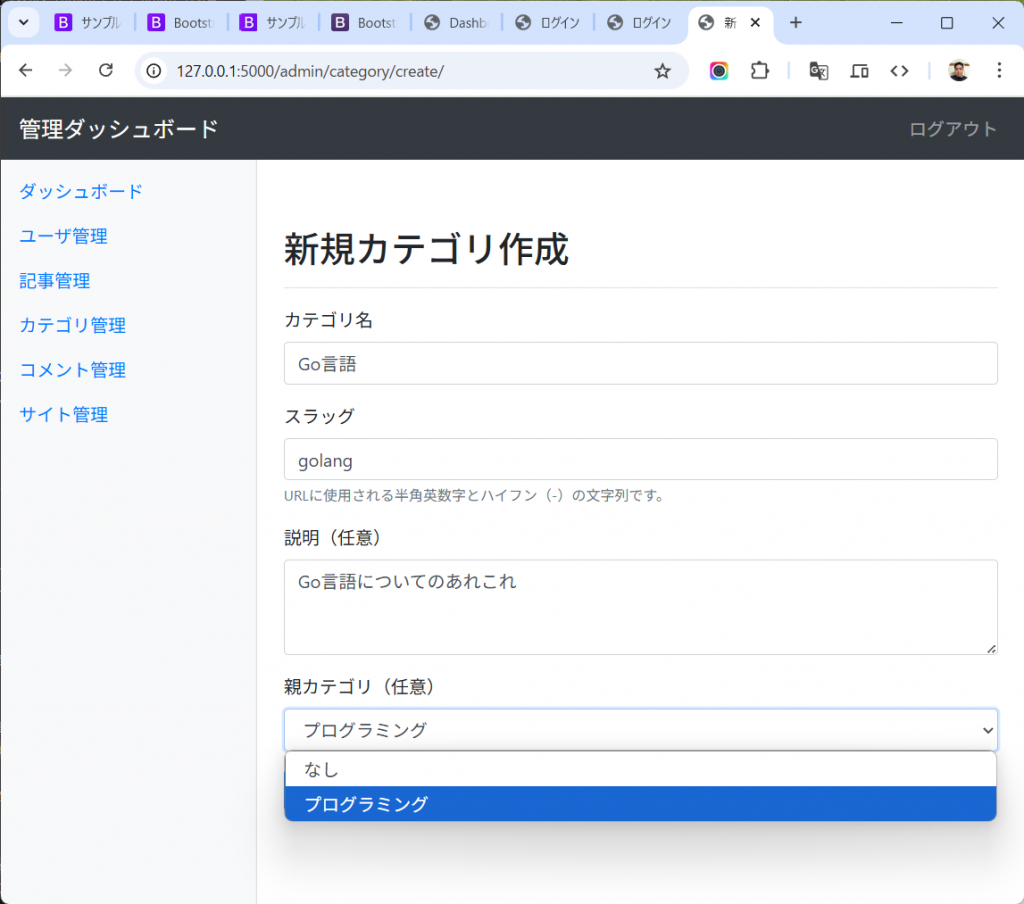Reload the current page
Image resolution: width=1024 pixels, height=904 pixels.
click(106, 71)
